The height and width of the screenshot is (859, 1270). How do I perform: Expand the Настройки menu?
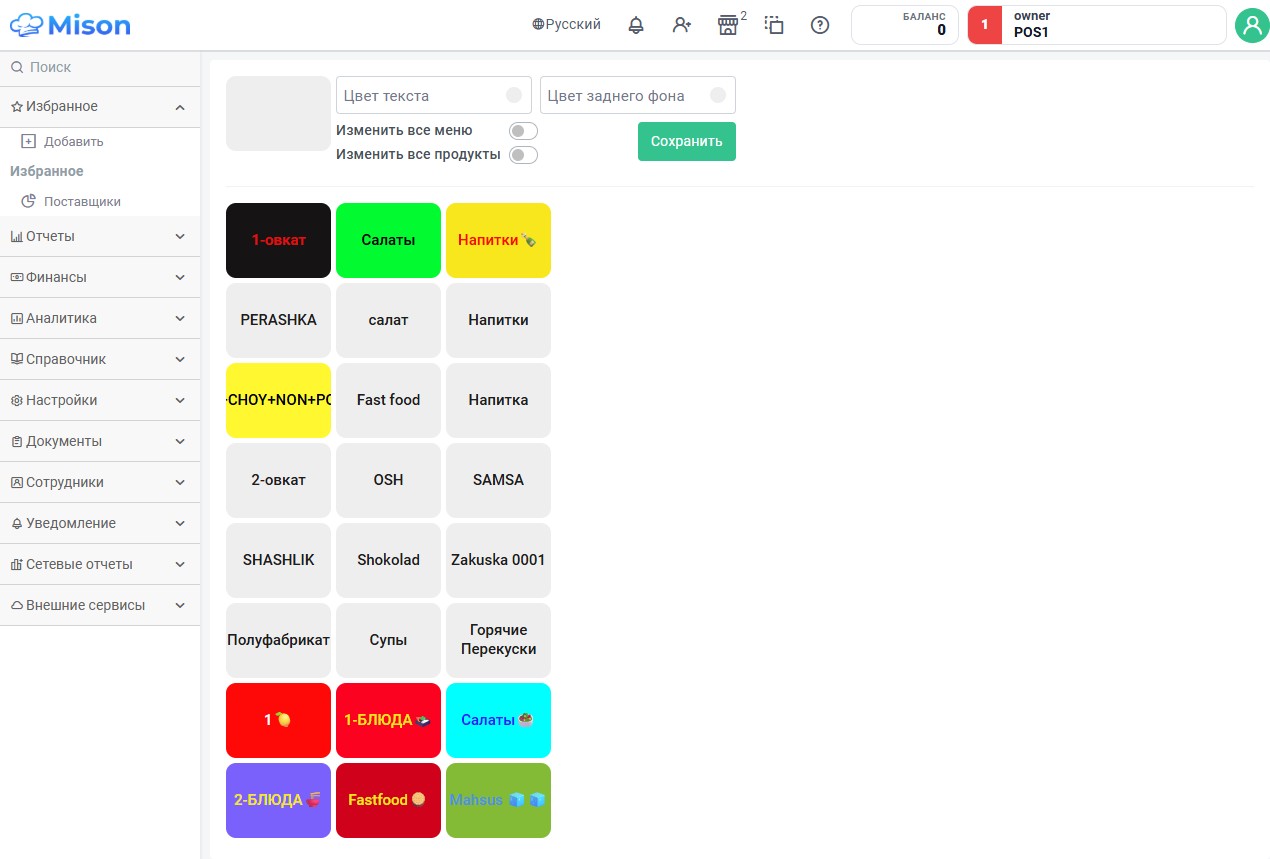point(100,401)
